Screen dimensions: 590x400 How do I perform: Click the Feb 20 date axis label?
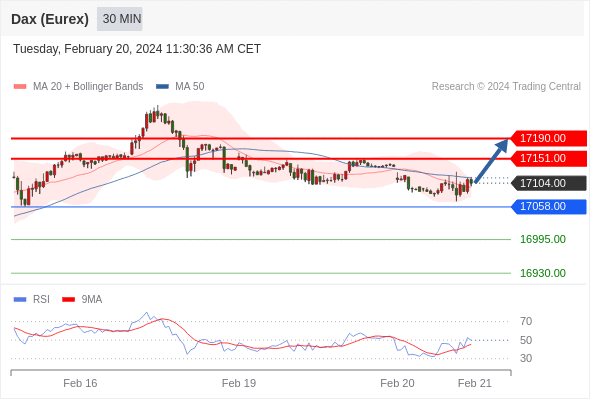click(397, 383)
